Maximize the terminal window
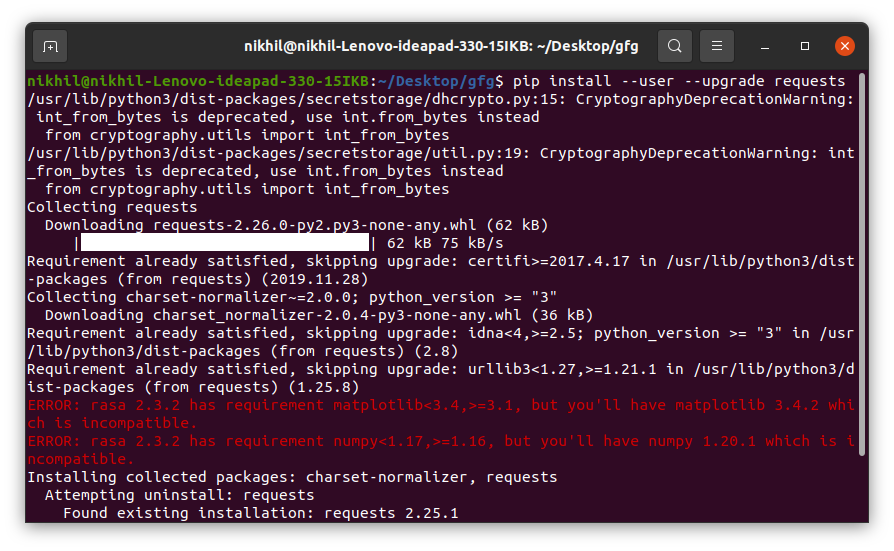 click(804, 46)
